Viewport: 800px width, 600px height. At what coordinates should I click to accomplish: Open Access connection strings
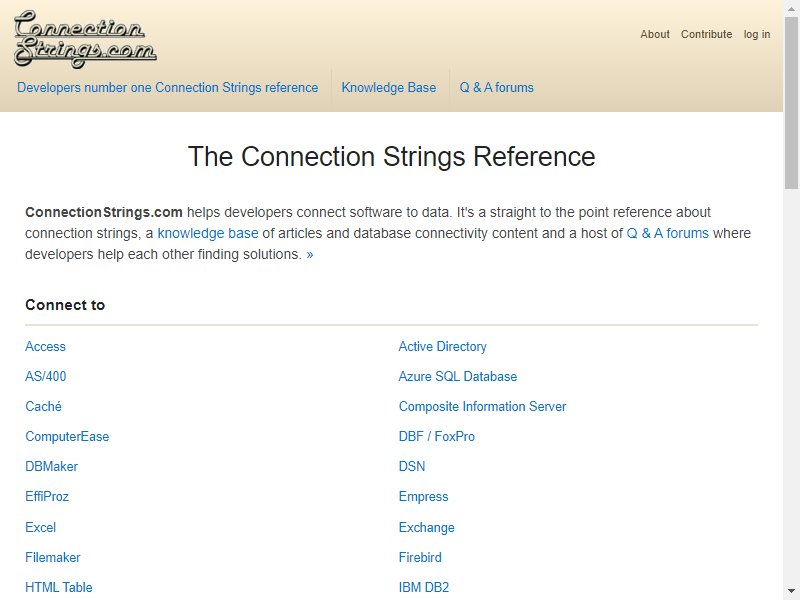[x=45, y=346]
